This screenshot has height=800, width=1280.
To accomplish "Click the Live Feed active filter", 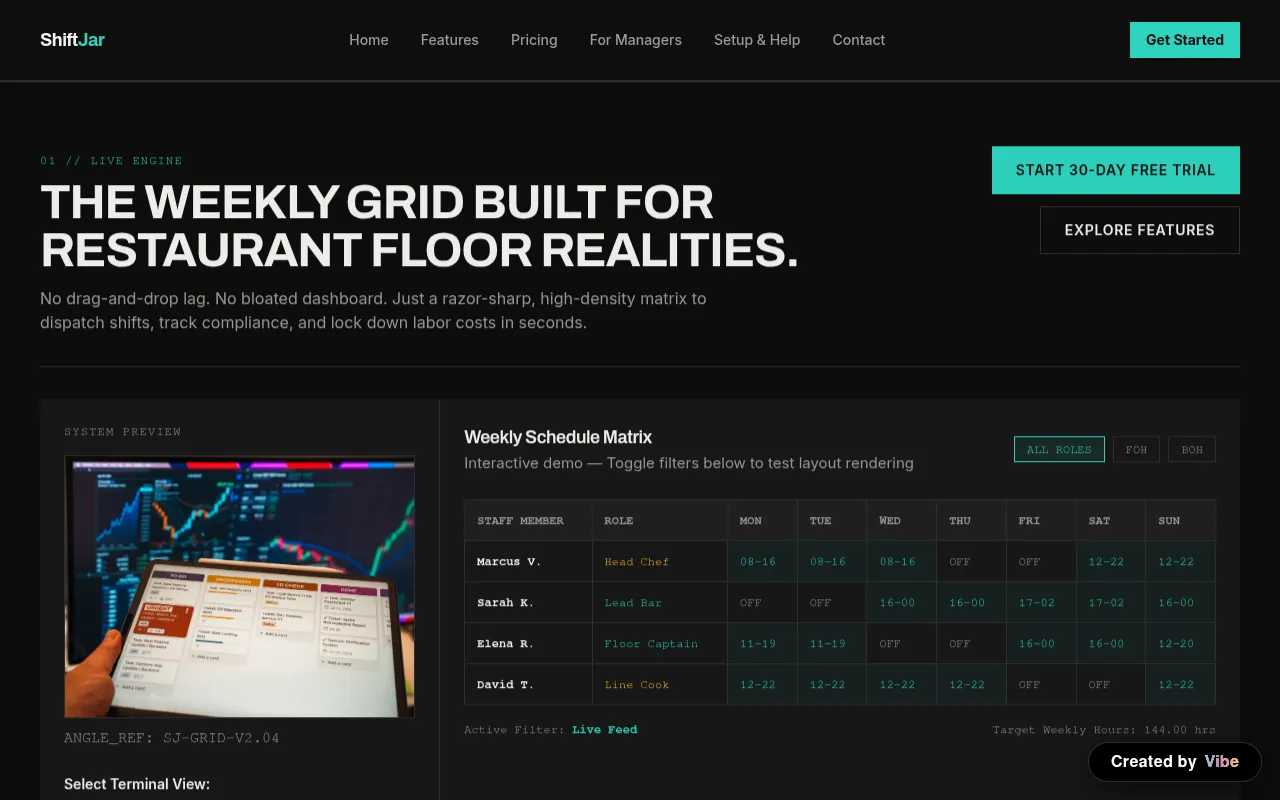I will click(x=604, y=730).
